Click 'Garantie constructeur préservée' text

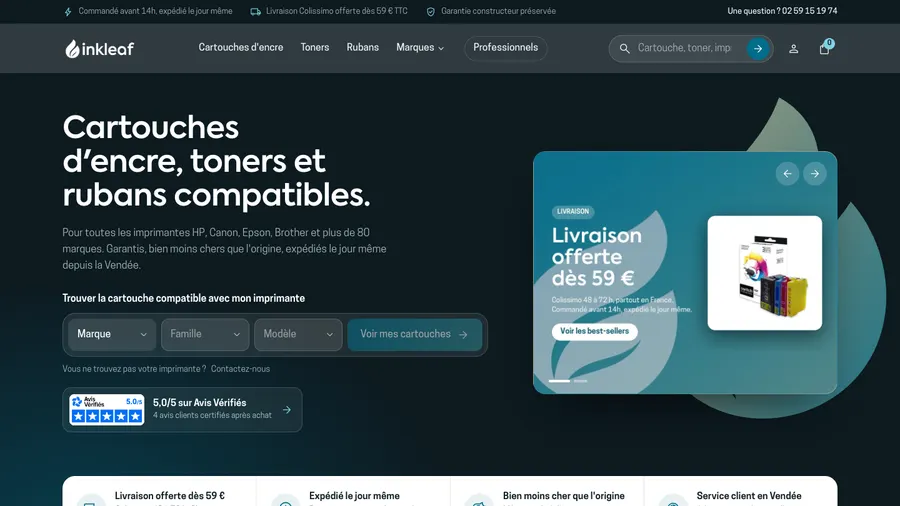pos(498,11)
